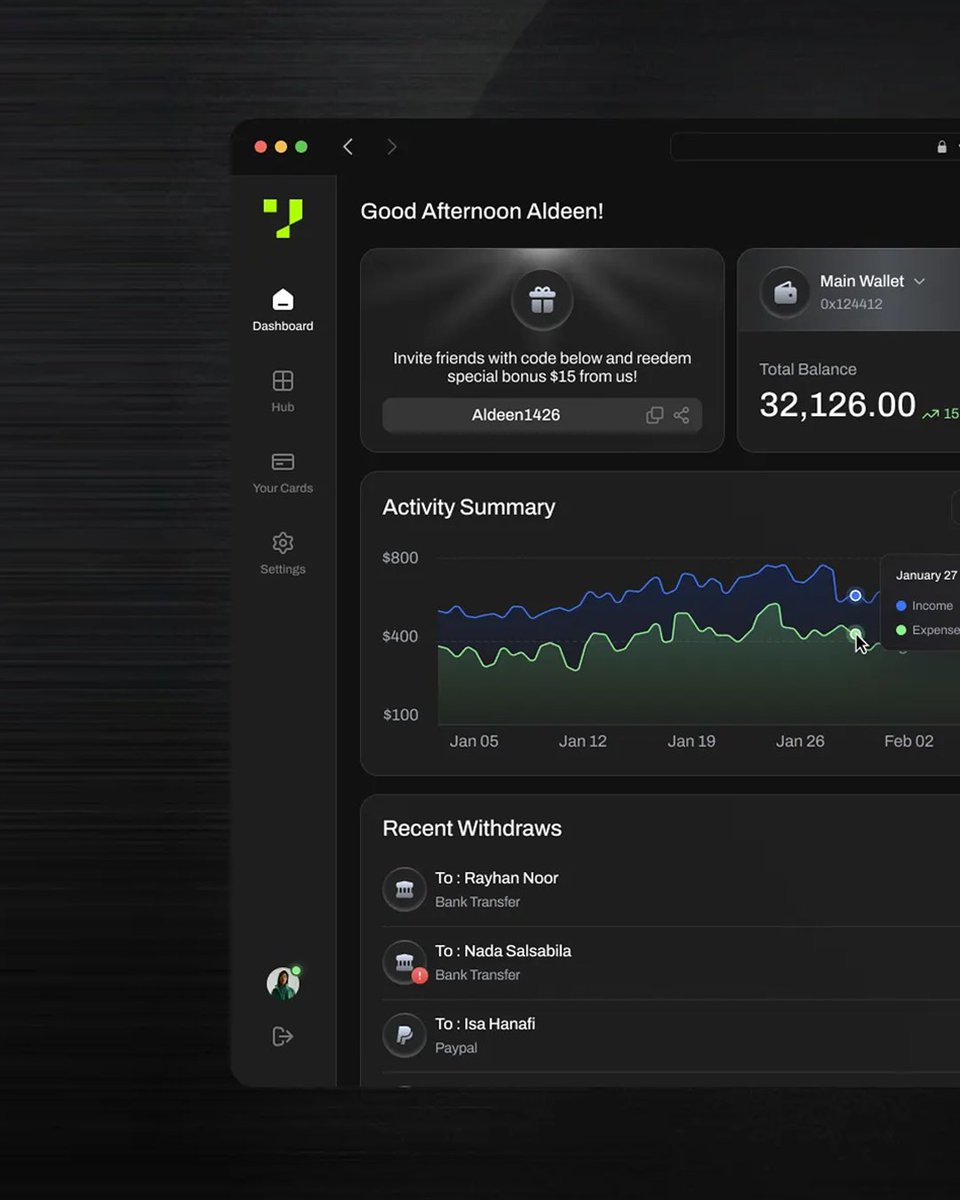This screenshot has height=1200, width=960.
Task: Open the Settings gear icon in sidebar
Action: pyautogui.click(x=283, y=543)
